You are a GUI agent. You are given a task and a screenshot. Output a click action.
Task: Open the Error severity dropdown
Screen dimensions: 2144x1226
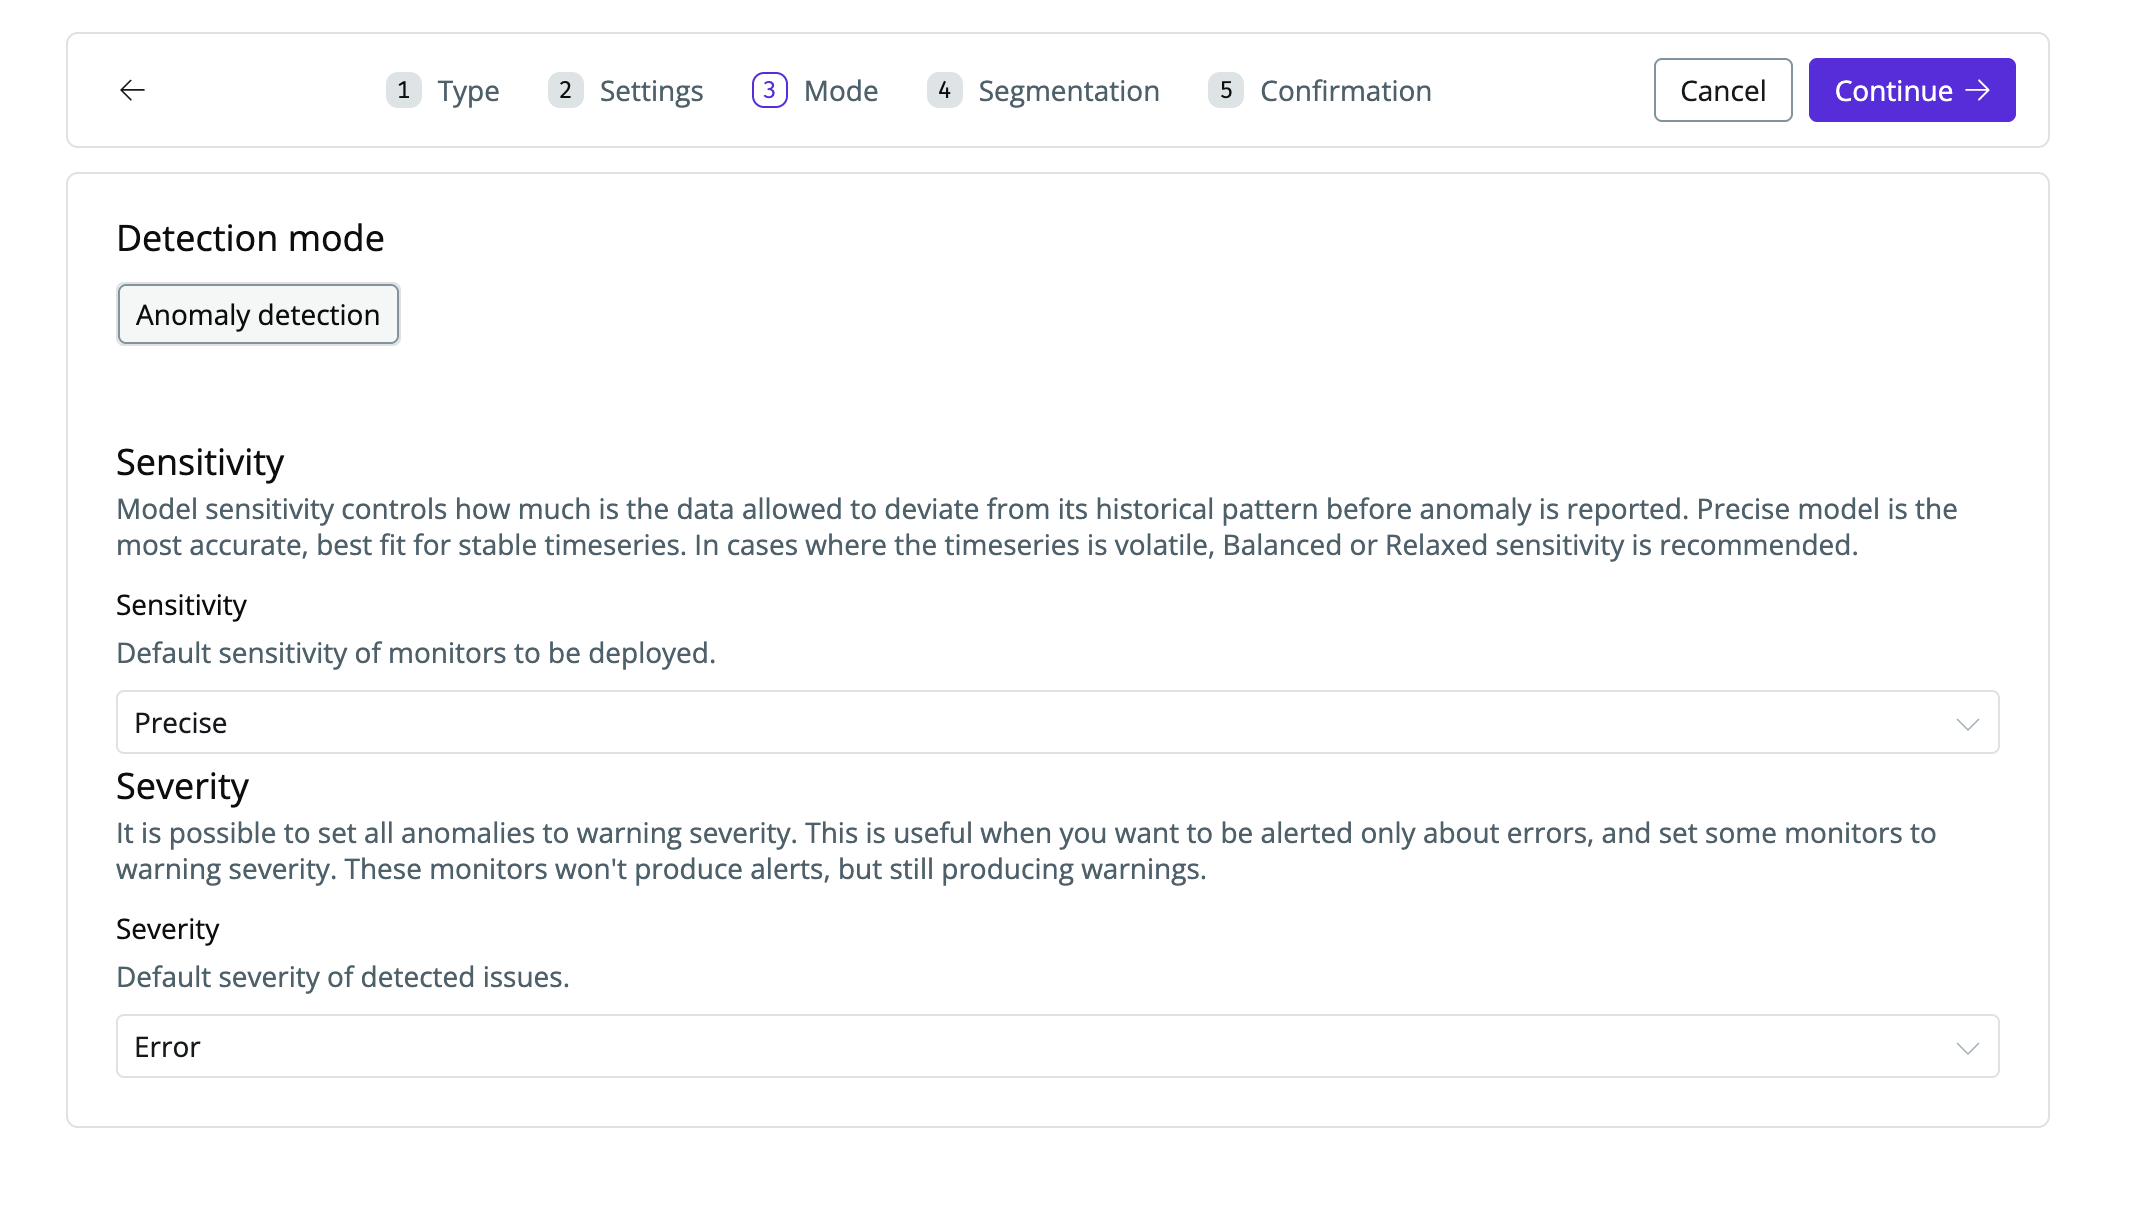coord(1040,1046)
